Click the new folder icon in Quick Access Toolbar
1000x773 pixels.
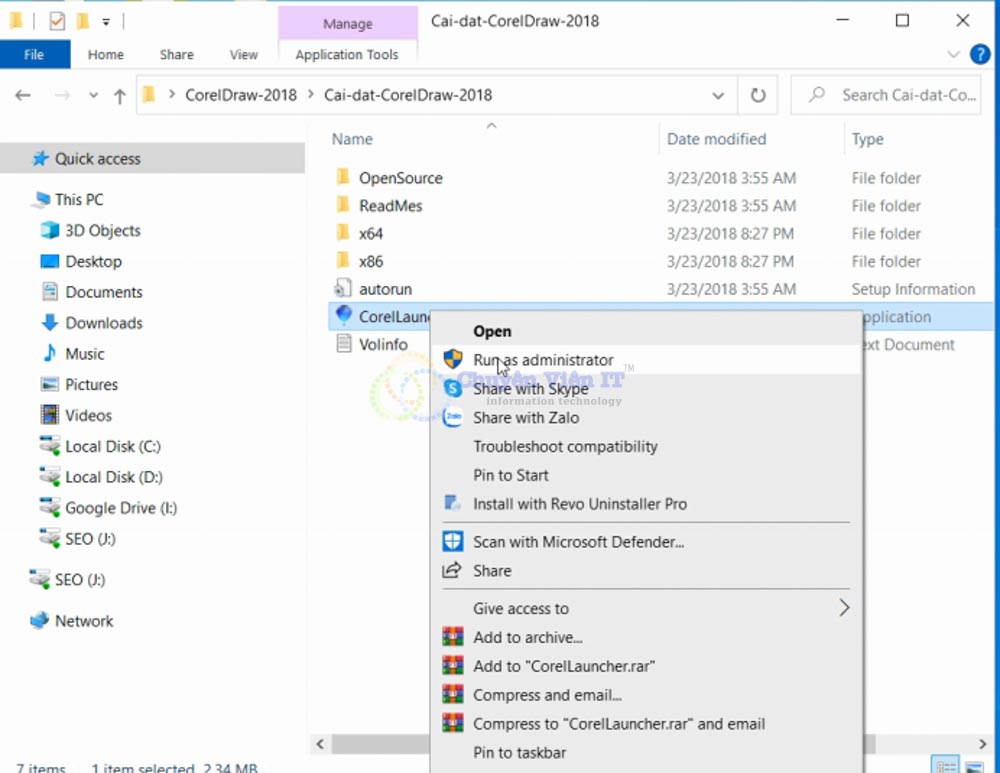coord(84,20)
